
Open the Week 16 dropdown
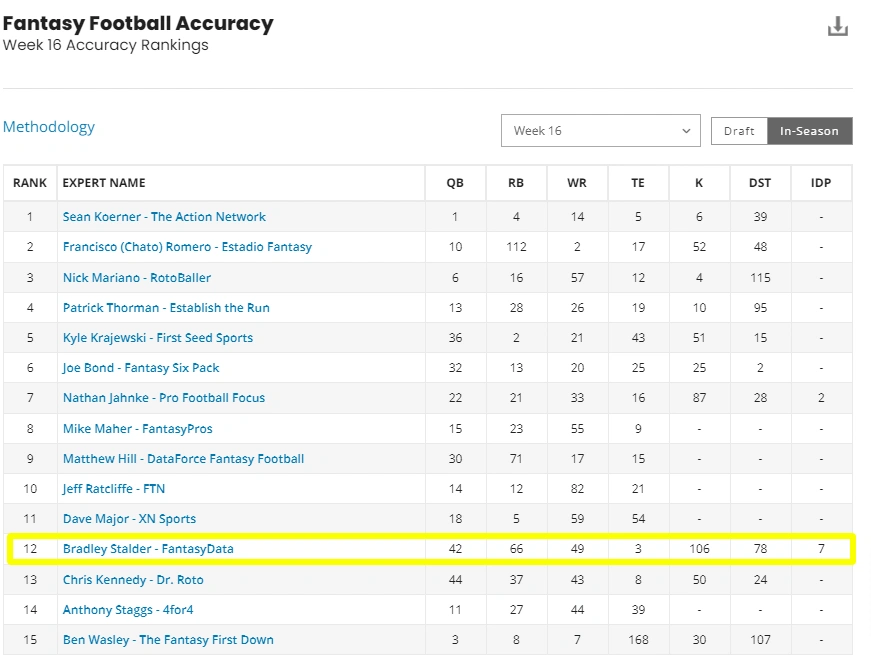click(600, 131)
